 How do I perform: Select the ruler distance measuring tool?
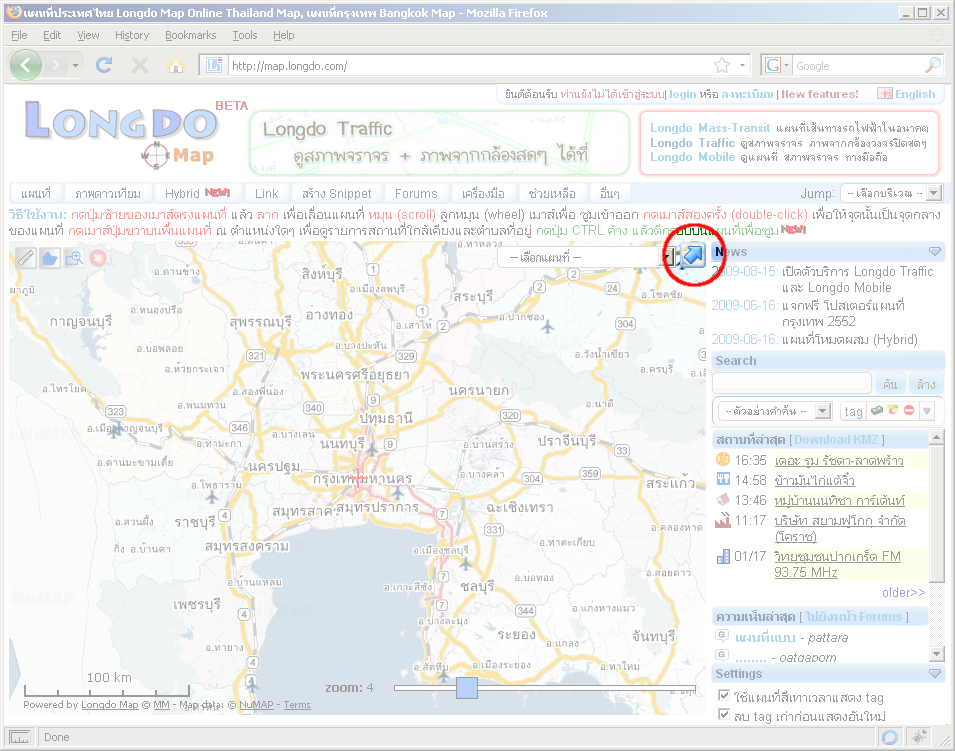pyautogui.click(x=25, y=258)
